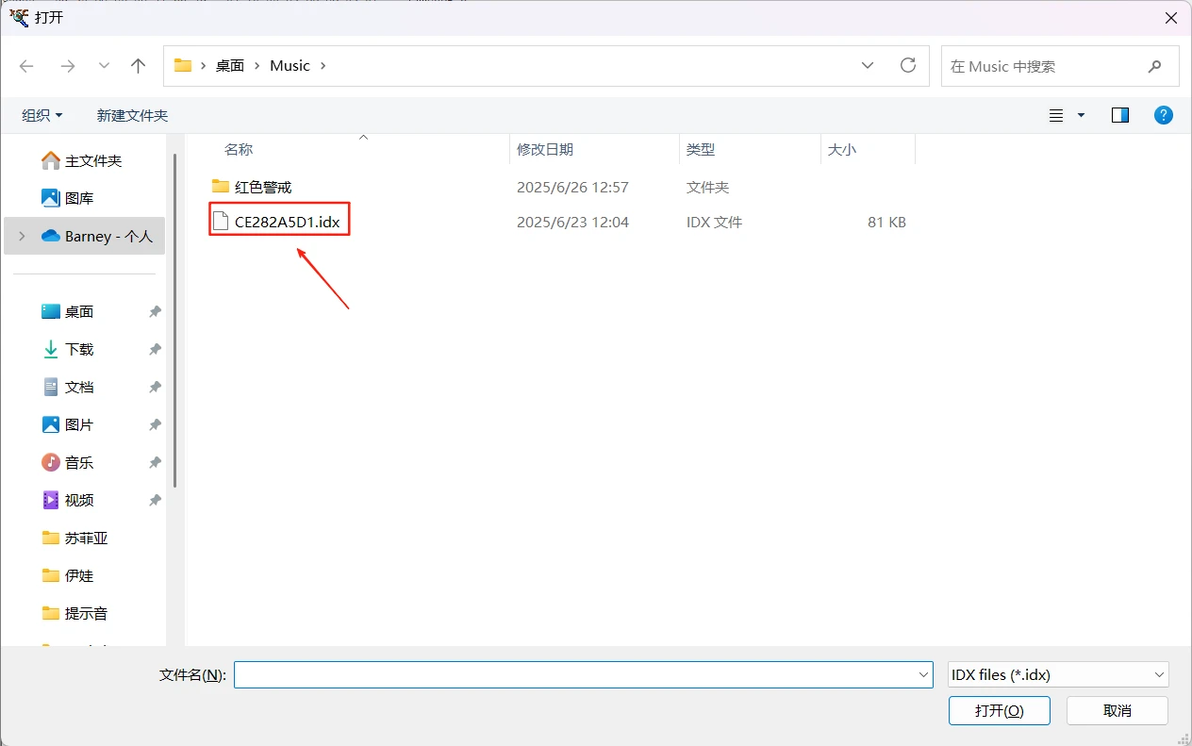Click the 打开(O) button
Viewport: 1192px width, 746px height.
pos(999,710)
